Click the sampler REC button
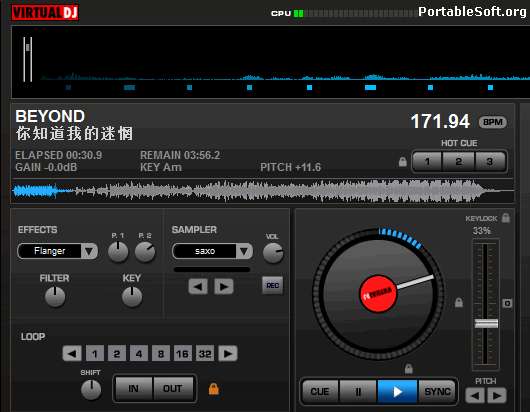 click(x=272, y=285)
